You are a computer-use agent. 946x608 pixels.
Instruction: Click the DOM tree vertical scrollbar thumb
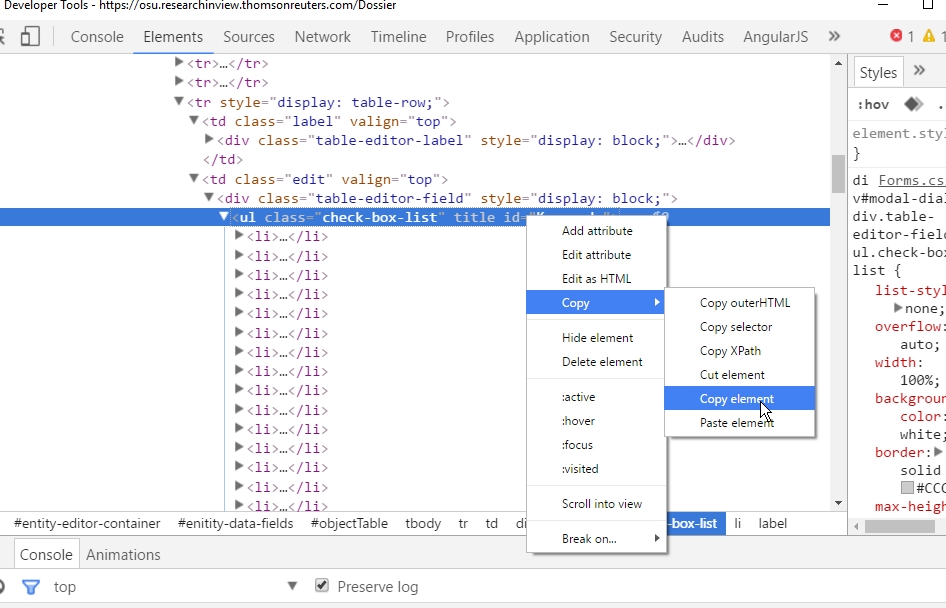pyautogui.click(x=838, y=174)
